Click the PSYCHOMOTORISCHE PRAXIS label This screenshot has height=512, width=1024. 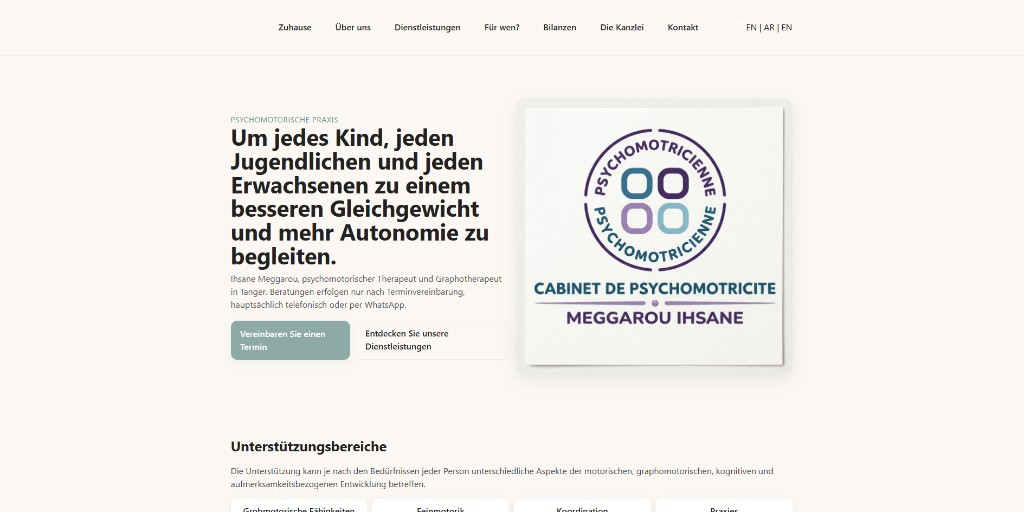click(x=284, y=120)
